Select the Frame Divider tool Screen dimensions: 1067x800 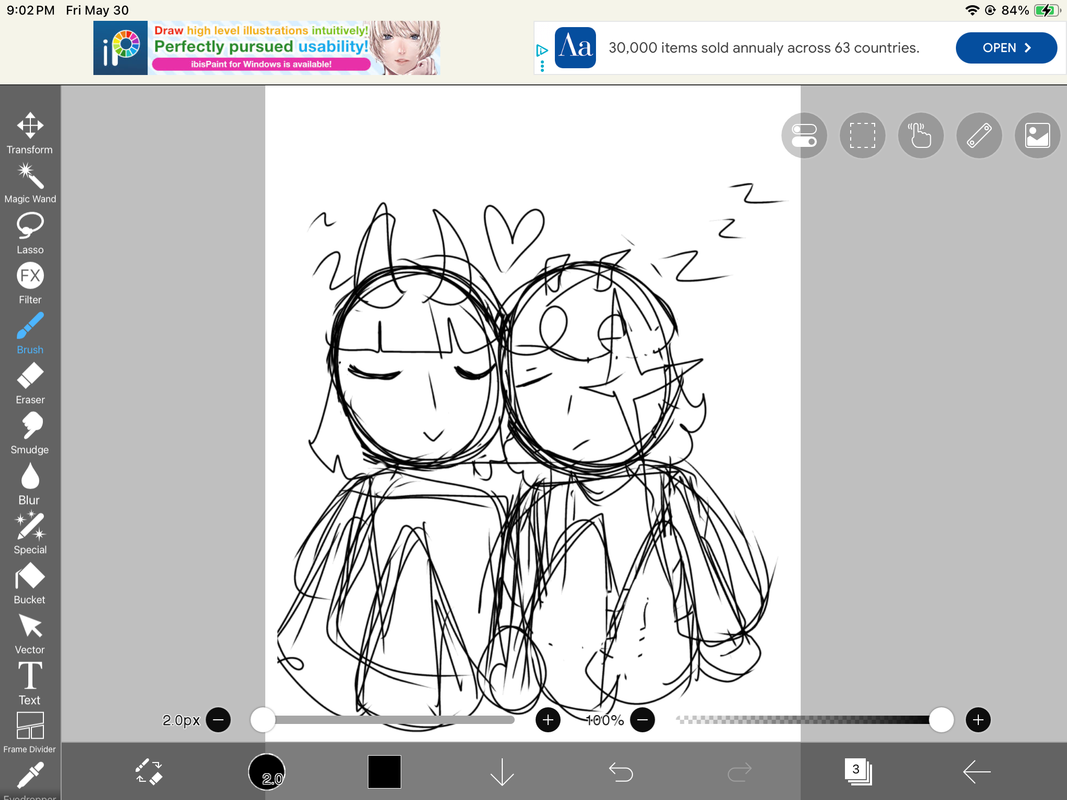tap(30, 733)
